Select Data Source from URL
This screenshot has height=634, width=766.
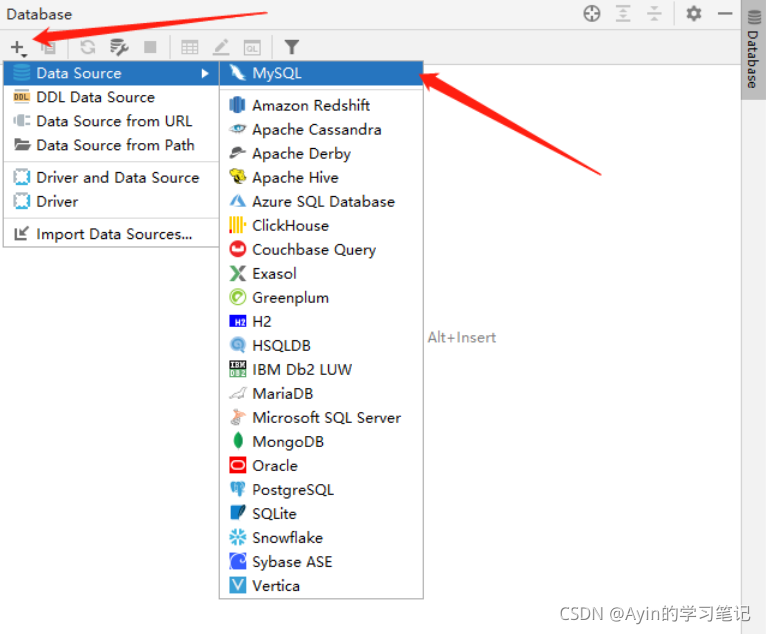[111, 121]
